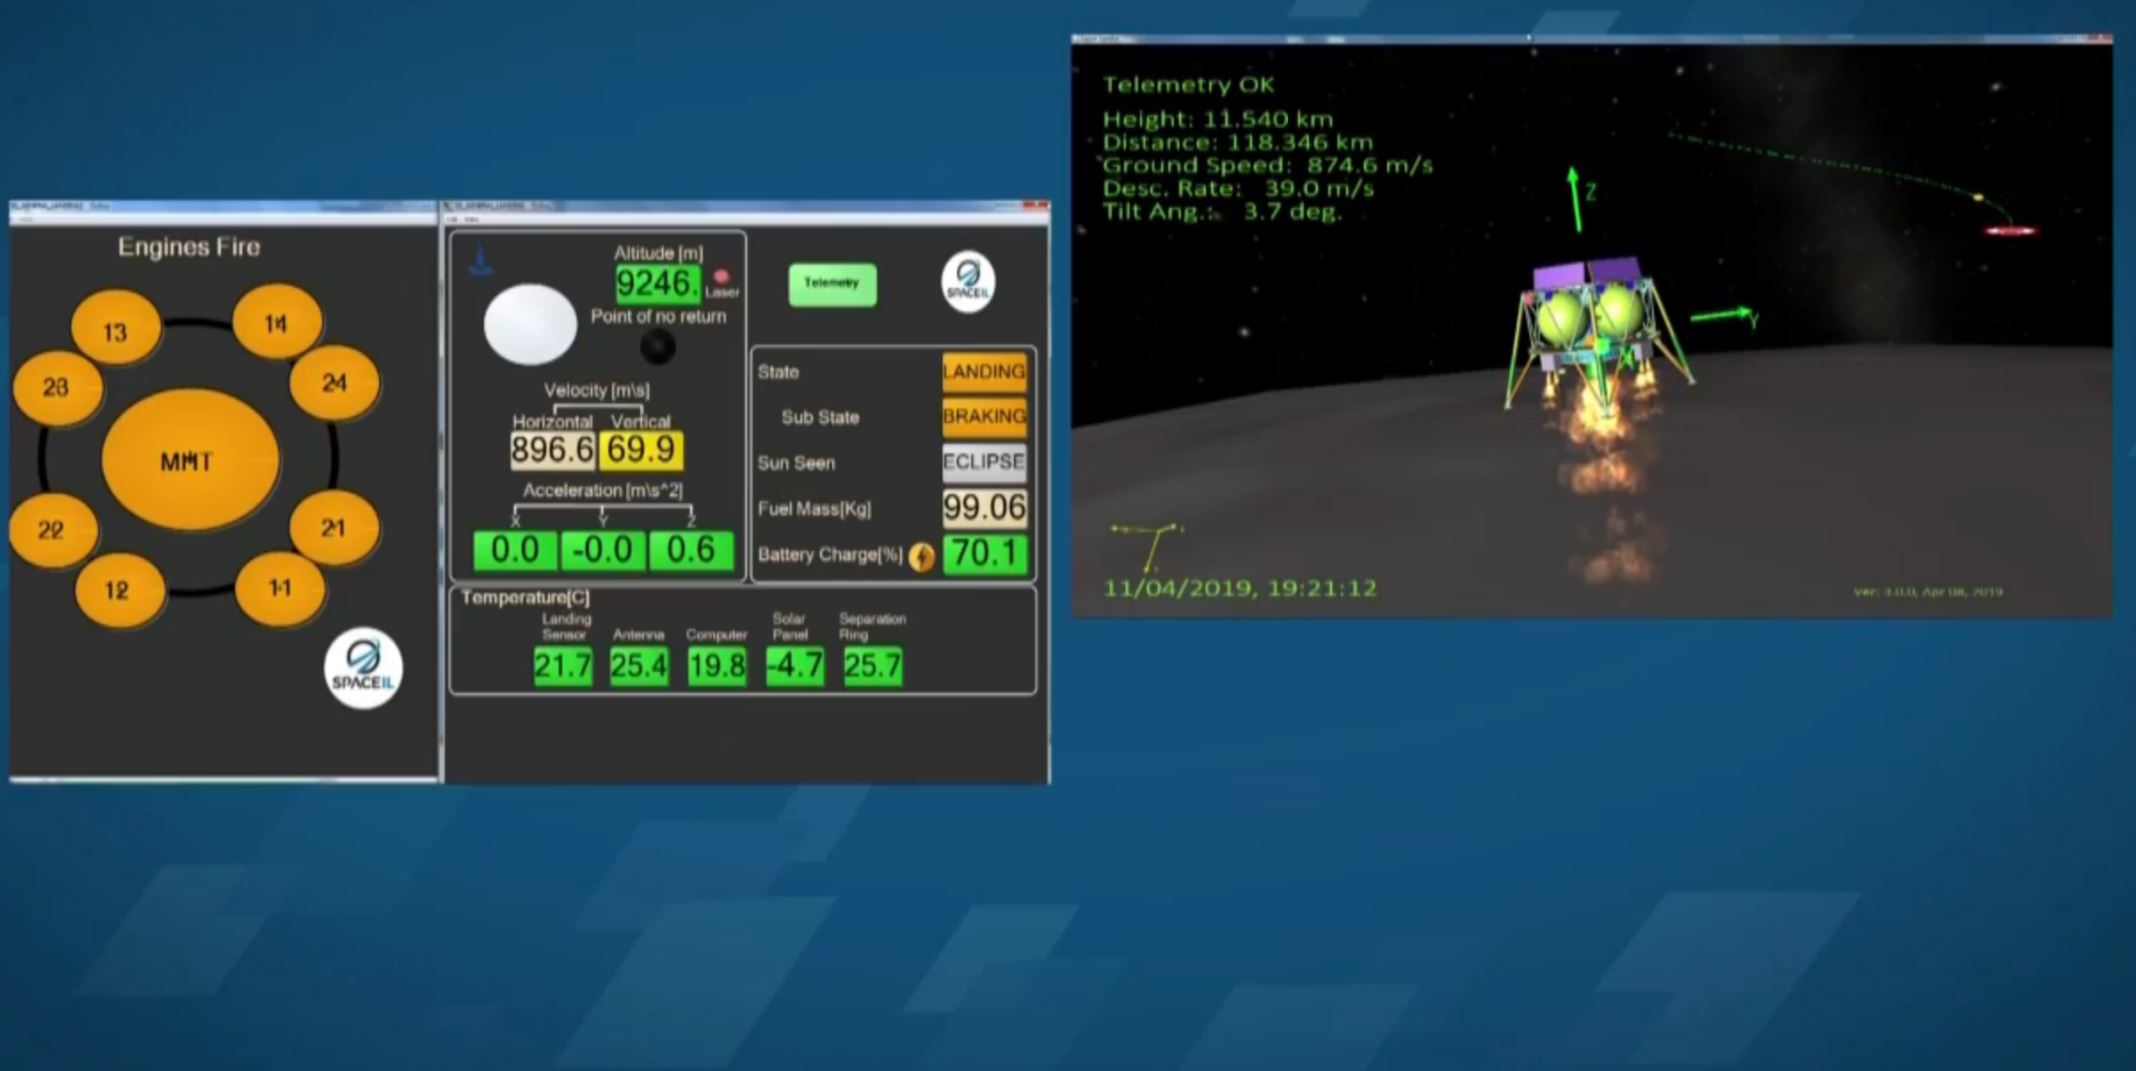Click the red Laser indicator light
2136x1071 pixels.
click(x=721, y=276)
